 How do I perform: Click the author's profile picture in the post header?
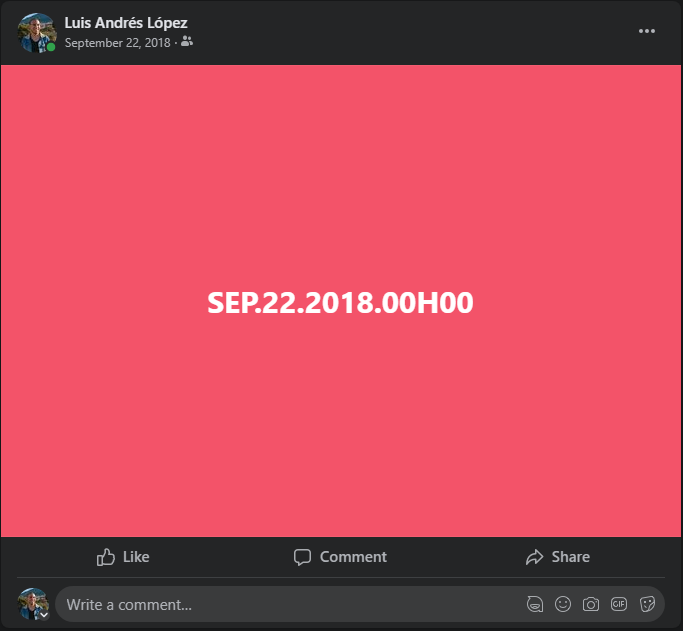pyautogui.click(x=37, y=33)
